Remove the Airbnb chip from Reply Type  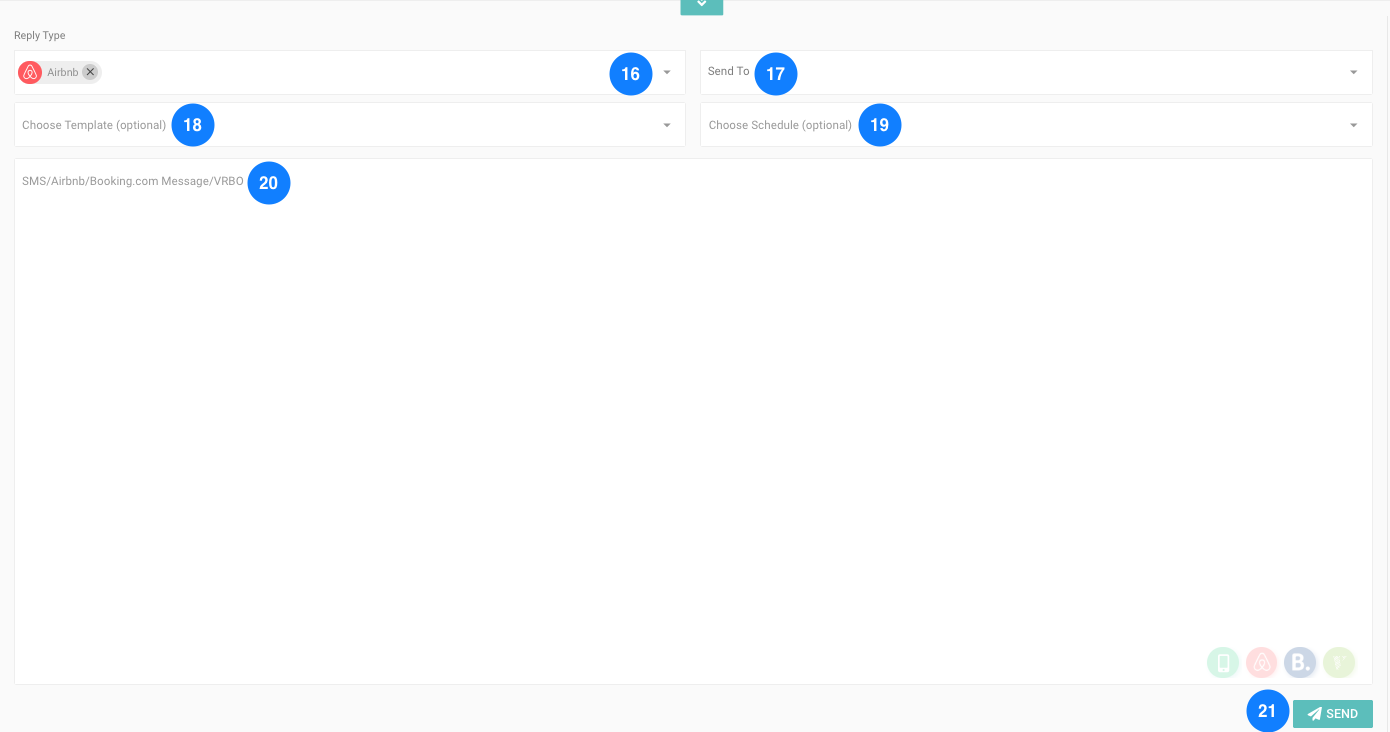(x=90, y=72)
